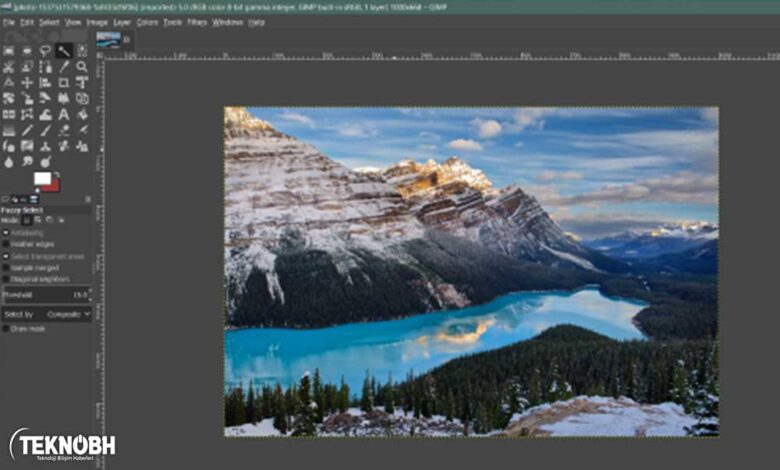The height and width of the screenshot is (470, 780).
Task: Click the white foreground color swatch
Action: coord(41,178)
